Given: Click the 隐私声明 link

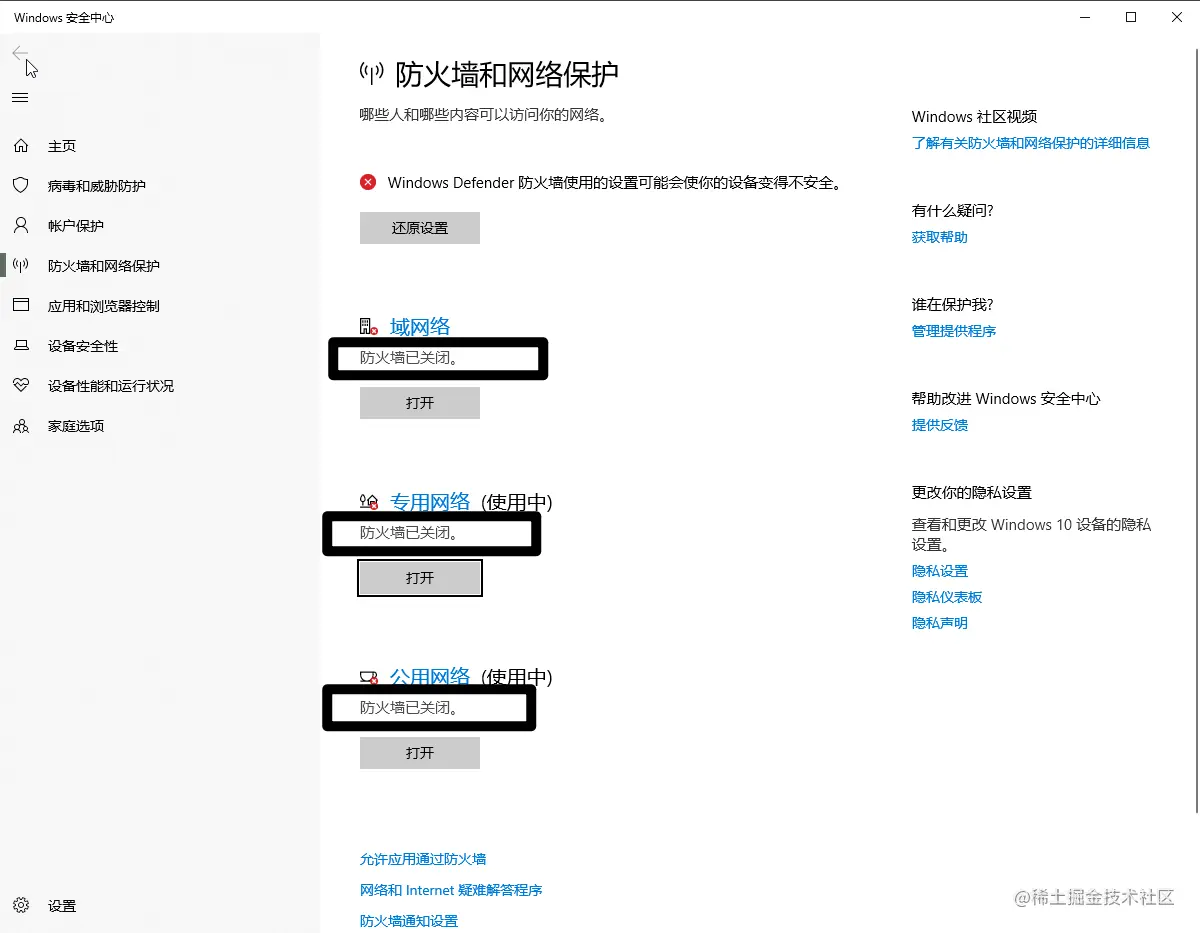Looking at the screenshot, I should [940, 623].
